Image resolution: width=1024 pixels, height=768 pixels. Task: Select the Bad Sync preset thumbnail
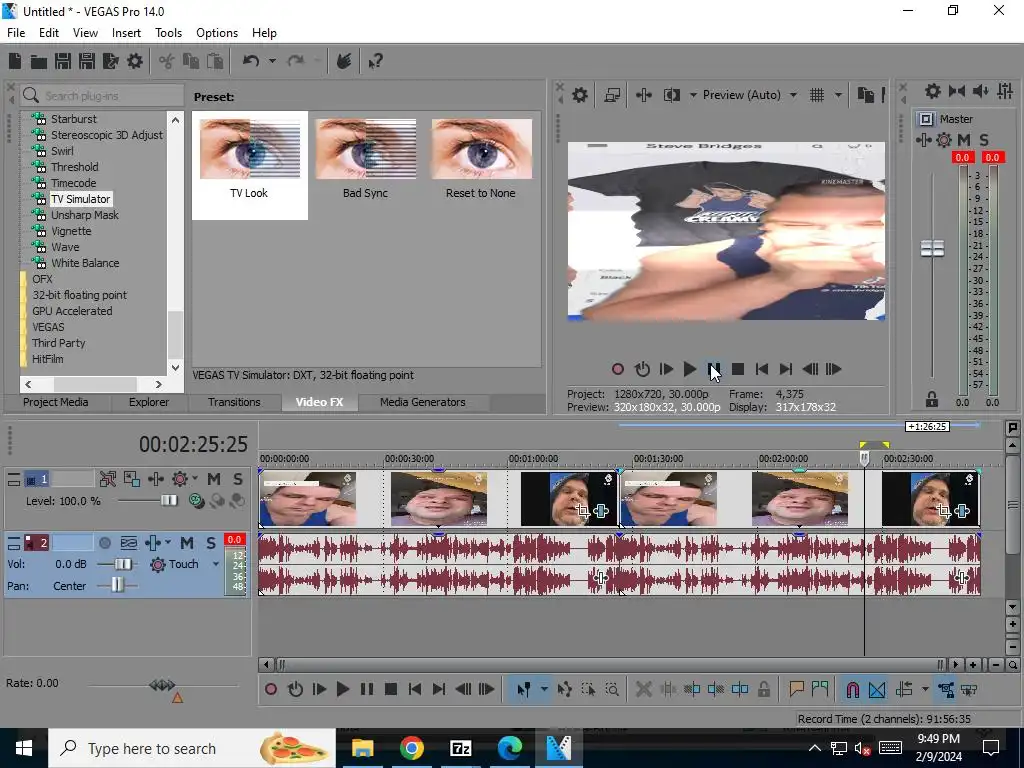point(366,149)
